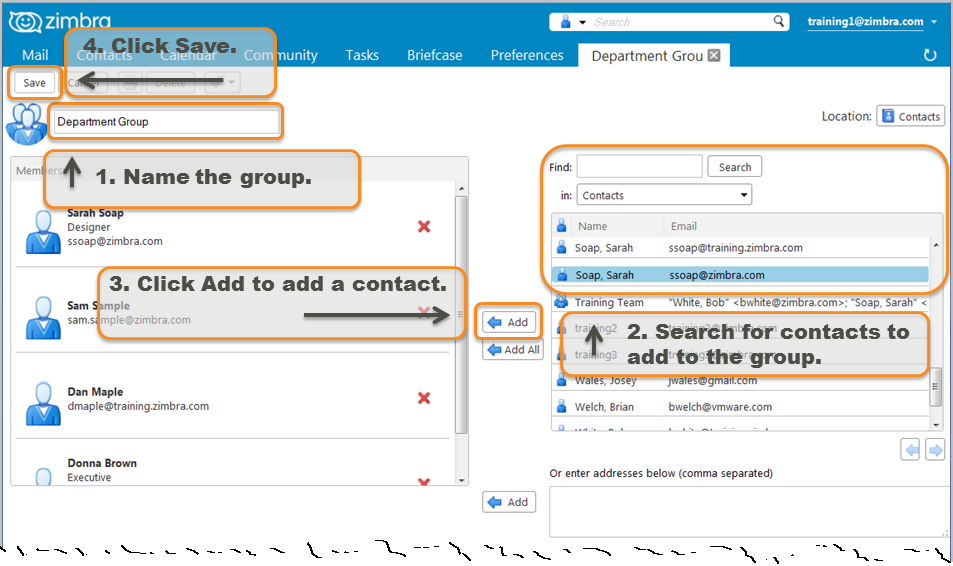This screenshot has height=566, width=953.
Task: Click the Search button next to Find
Action: coord(734,167)
